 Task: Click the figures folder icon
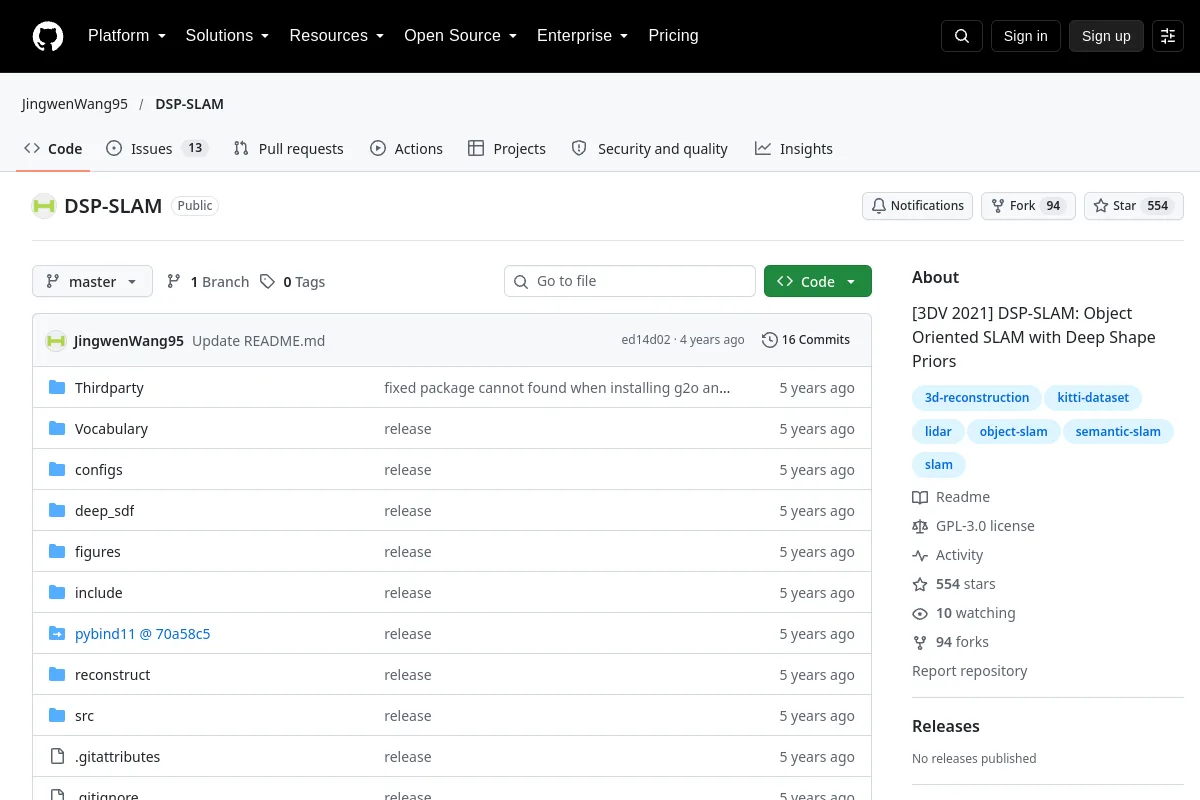point(57,552)
